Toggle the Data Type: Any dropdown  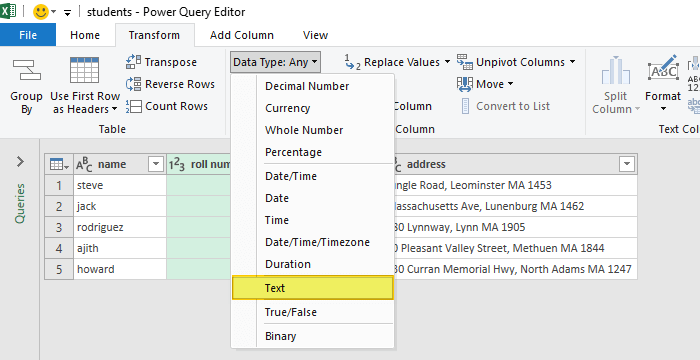click(x=275, y=62)
